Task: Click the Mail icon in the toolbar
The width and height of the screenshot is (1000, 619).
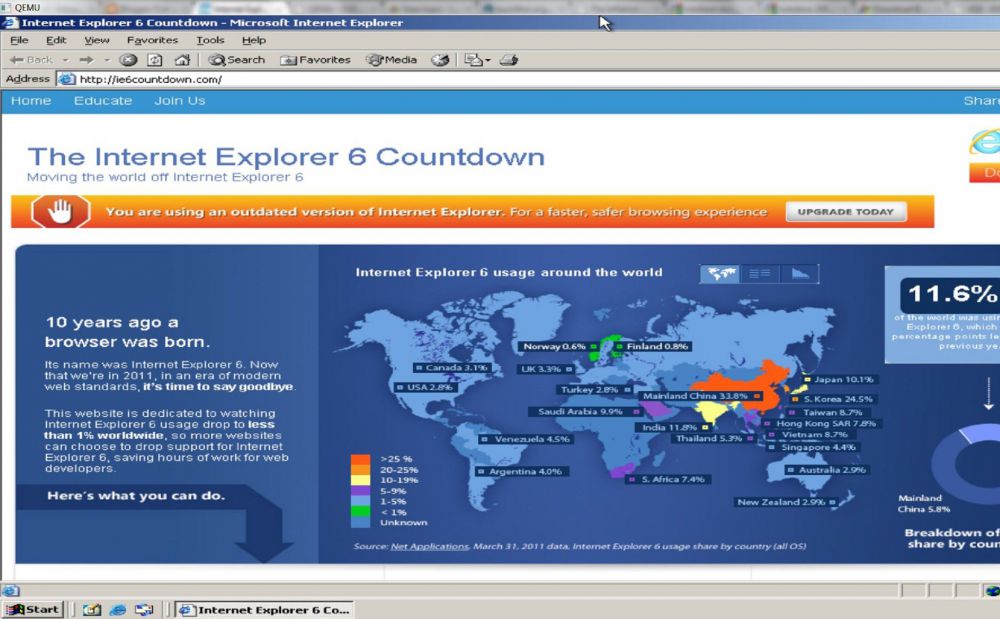Action: coord(473,60)
